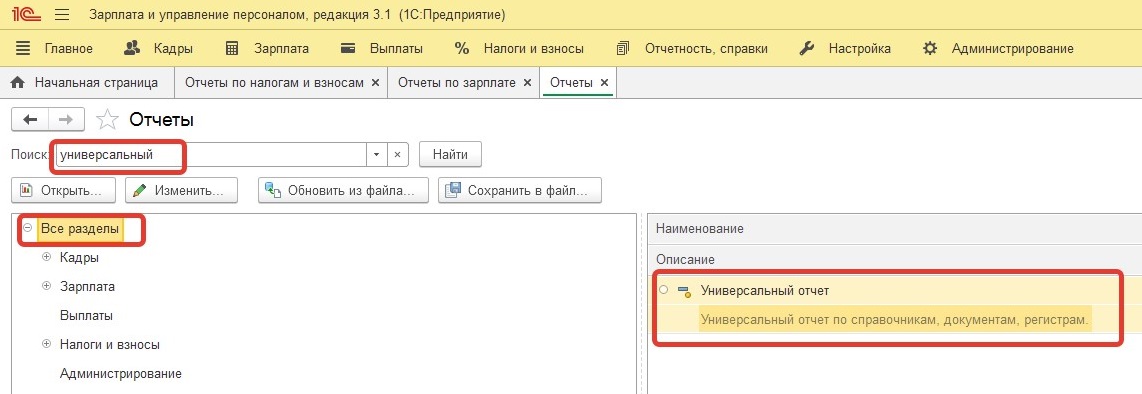Click the Настройка wrench icon
Image resolution: width=1142 pixels, height=394 pixels.
coord(806,49)
